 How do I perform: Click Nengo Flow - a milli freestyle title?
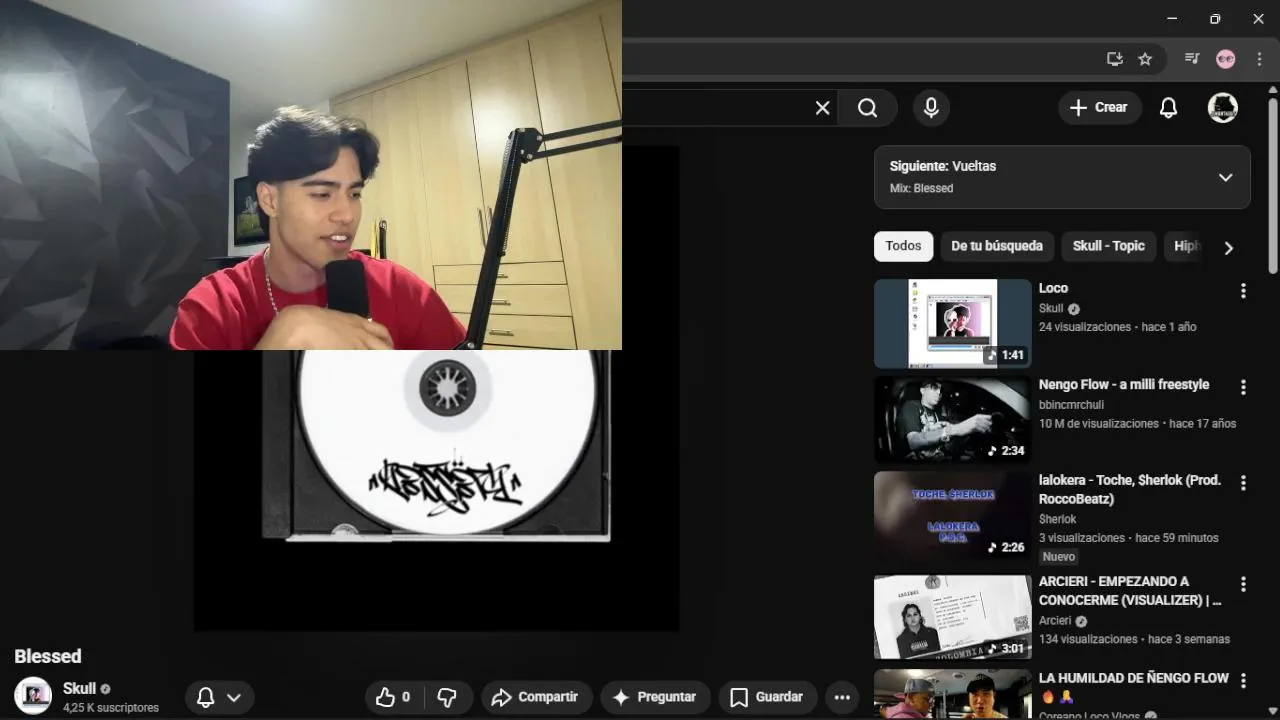coord(1124,384)
